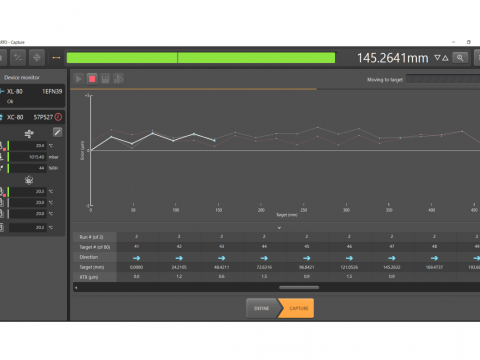Viewport: 480px width, 360px height.
Task: Switch to the CAPTURE step
Action: pyautogui.click(x=298, y=308)
